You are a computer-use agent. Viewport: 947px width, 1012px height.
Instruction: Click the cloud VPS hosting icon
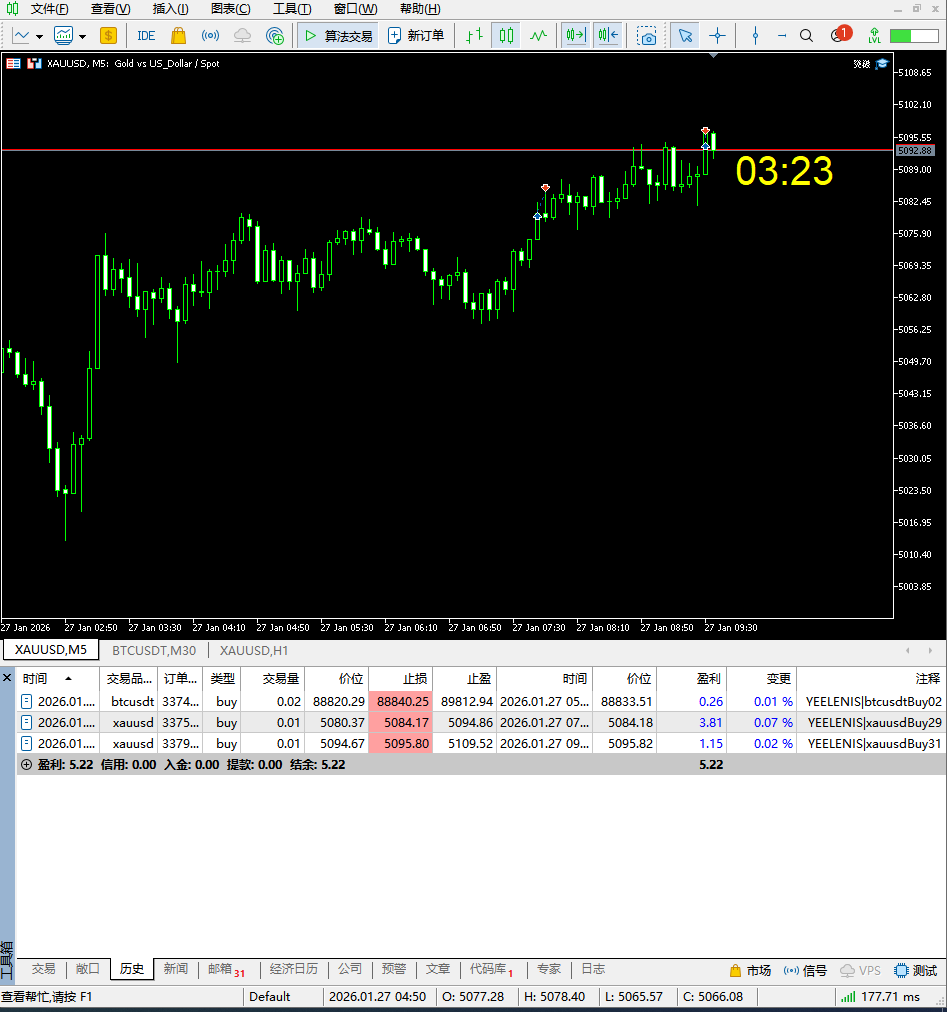(242, 35)
